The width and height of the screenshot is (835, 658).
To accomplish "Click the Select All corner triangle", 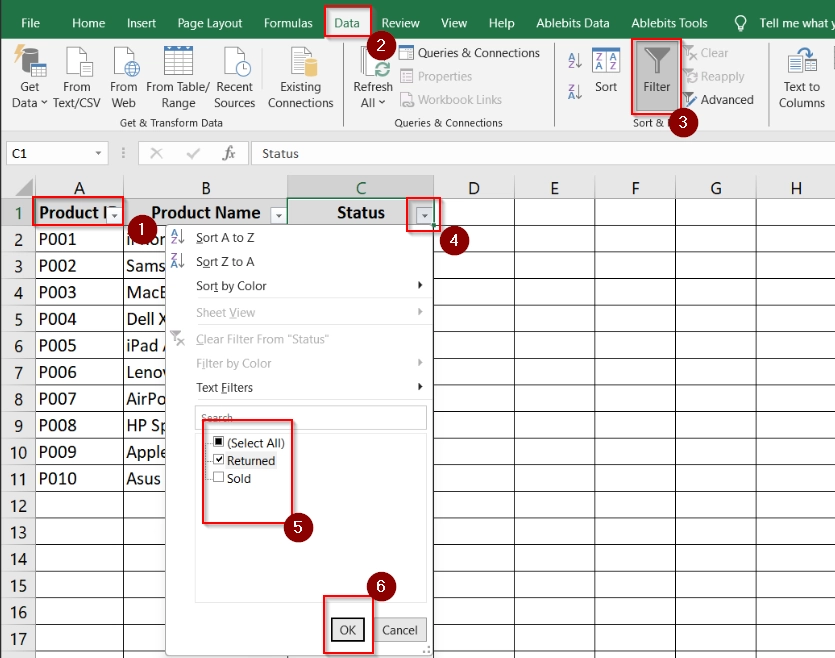I will [23, 187].
